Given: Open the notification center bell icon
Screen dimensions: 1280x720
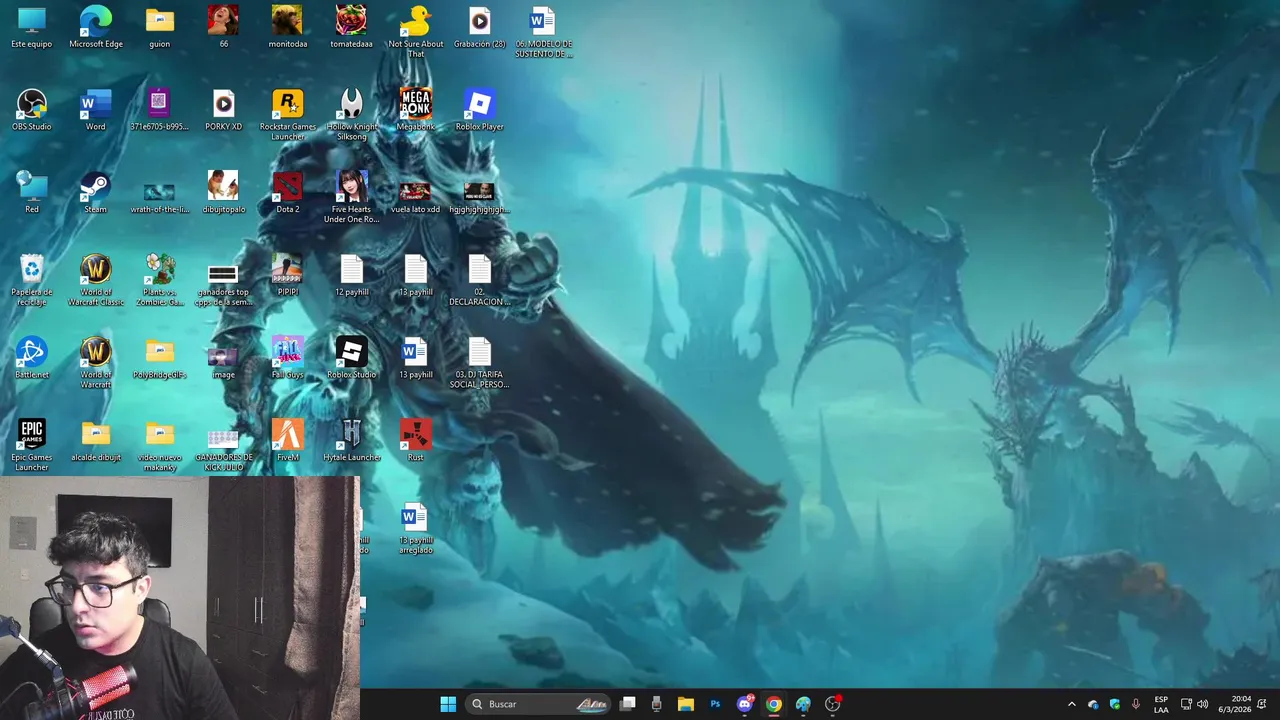Looking at the screenshot, I should 1263,704.
